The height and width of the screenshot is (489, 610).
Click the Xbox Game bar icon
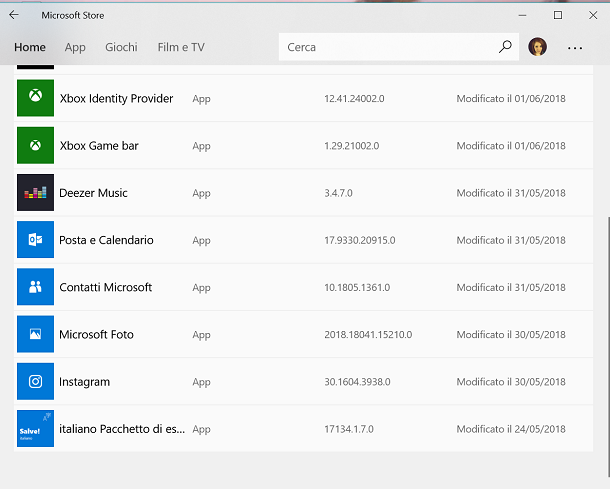35,145
